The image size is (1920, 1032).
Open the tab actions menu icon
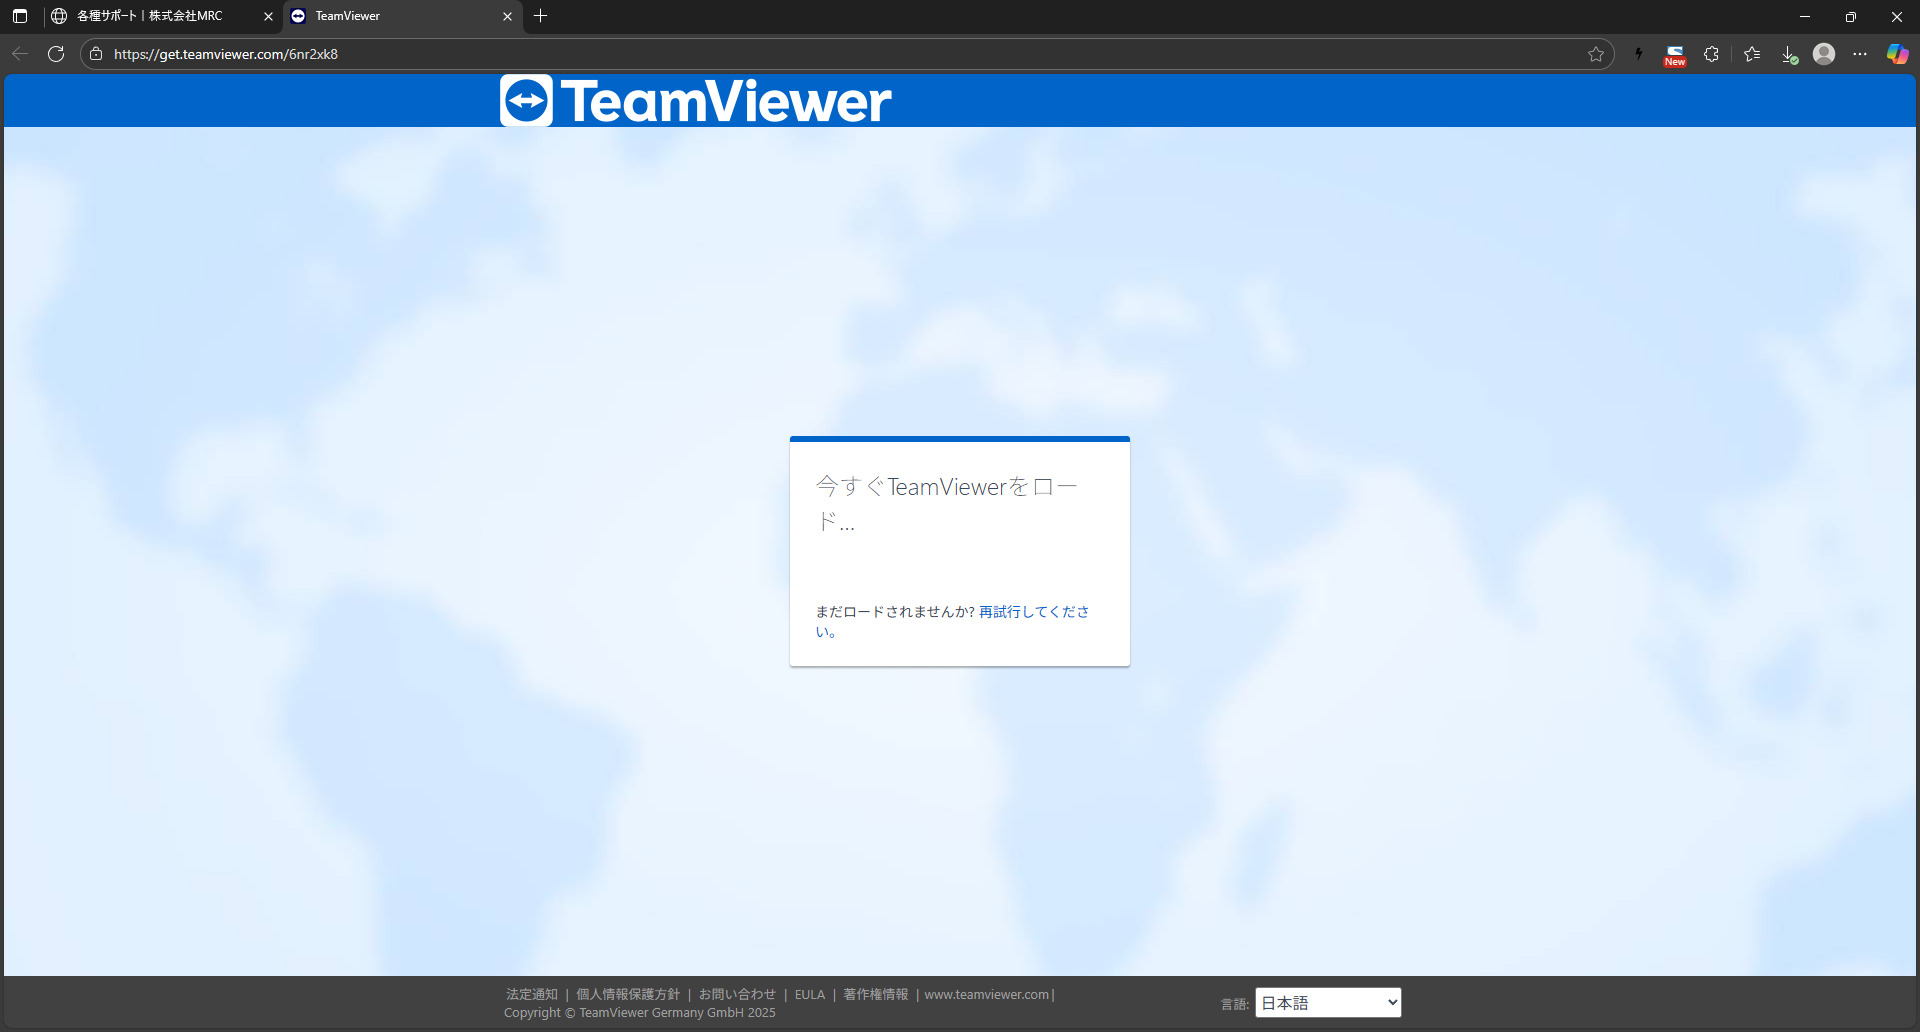(x=20, y=16)
